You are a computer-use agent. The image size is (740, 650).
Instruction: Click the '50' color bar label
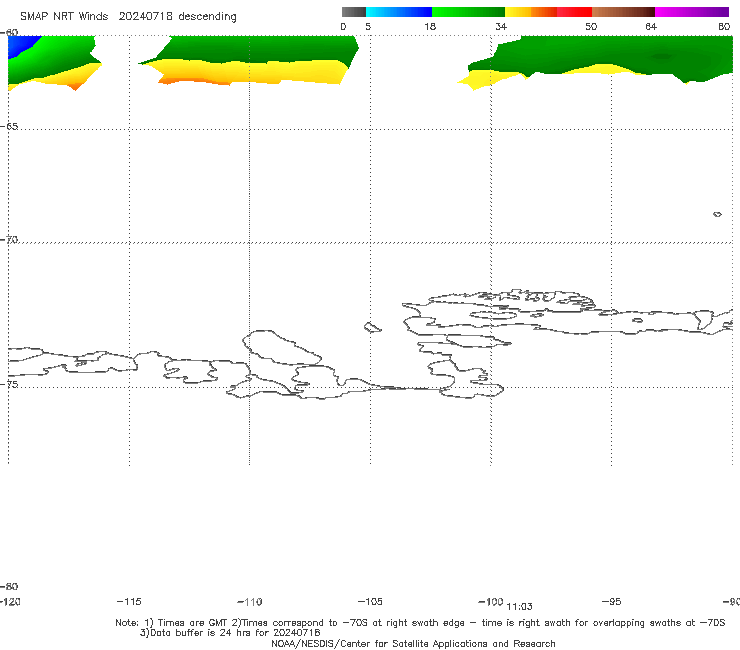pyautogui.click(x=591, y=27)
